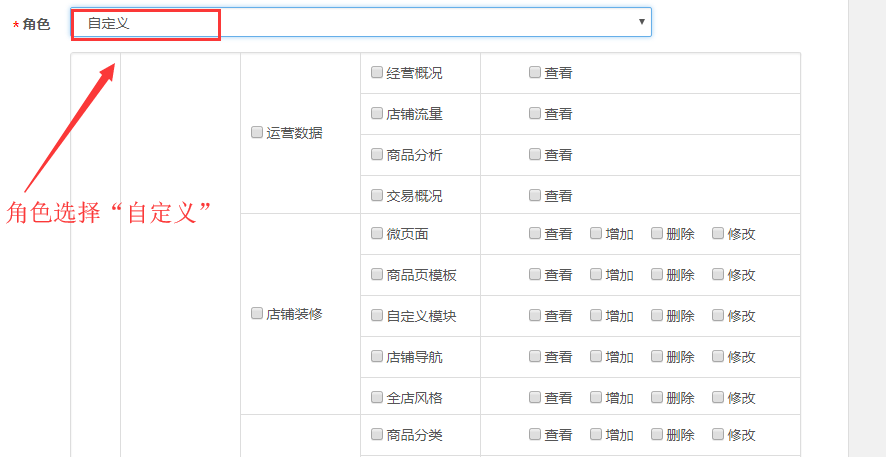Screen dimensions: 886x457
Task: Select the 商品分析 checkbox
Action: [x=377, y=154]
